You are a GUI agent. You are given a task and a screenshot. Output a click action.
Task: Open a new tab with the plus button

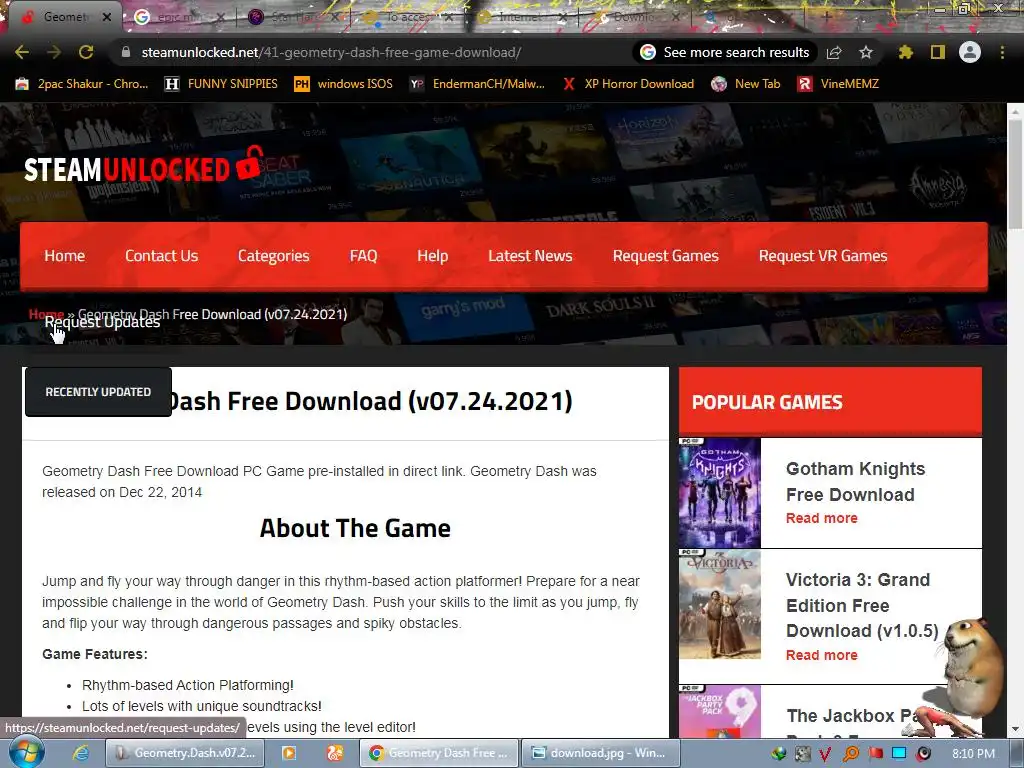click(x=827, y=17)
